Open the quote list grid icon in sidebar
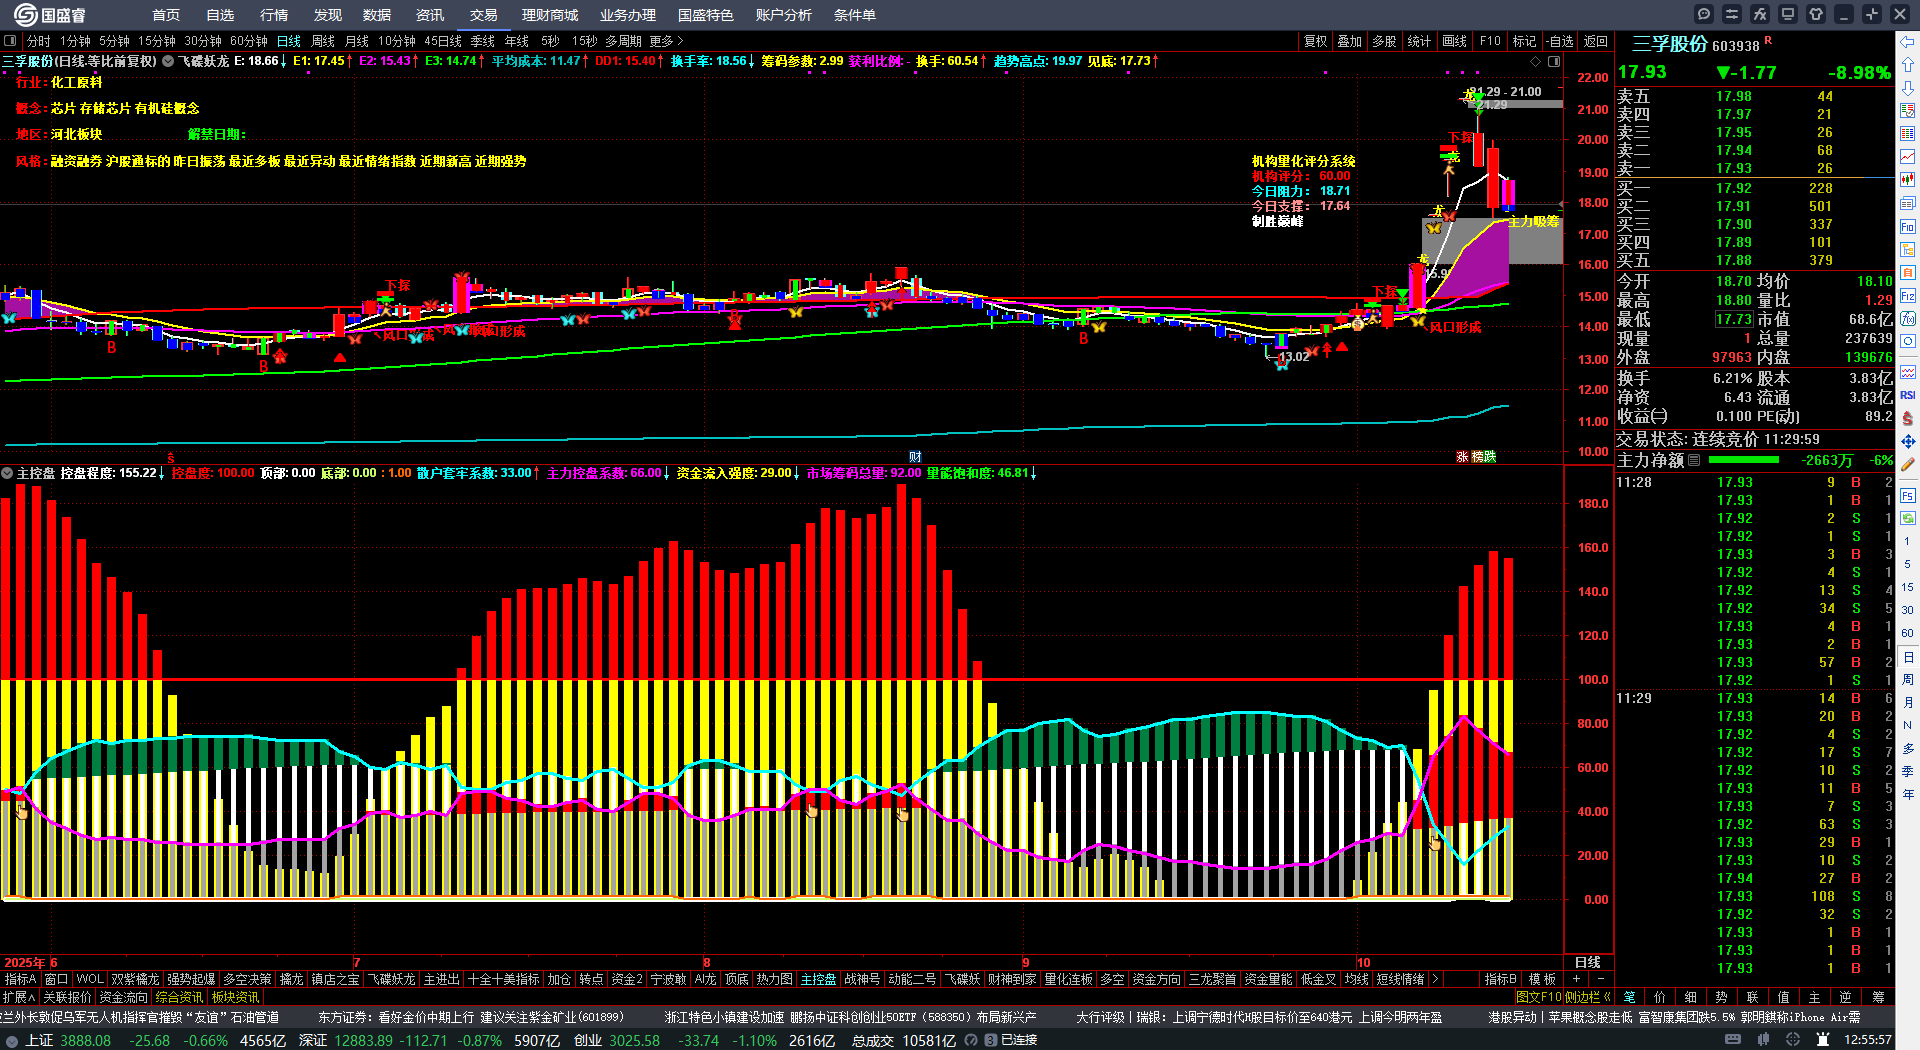The width and height of the screenshot is (1920, 1050). (x=1908, y=134)
